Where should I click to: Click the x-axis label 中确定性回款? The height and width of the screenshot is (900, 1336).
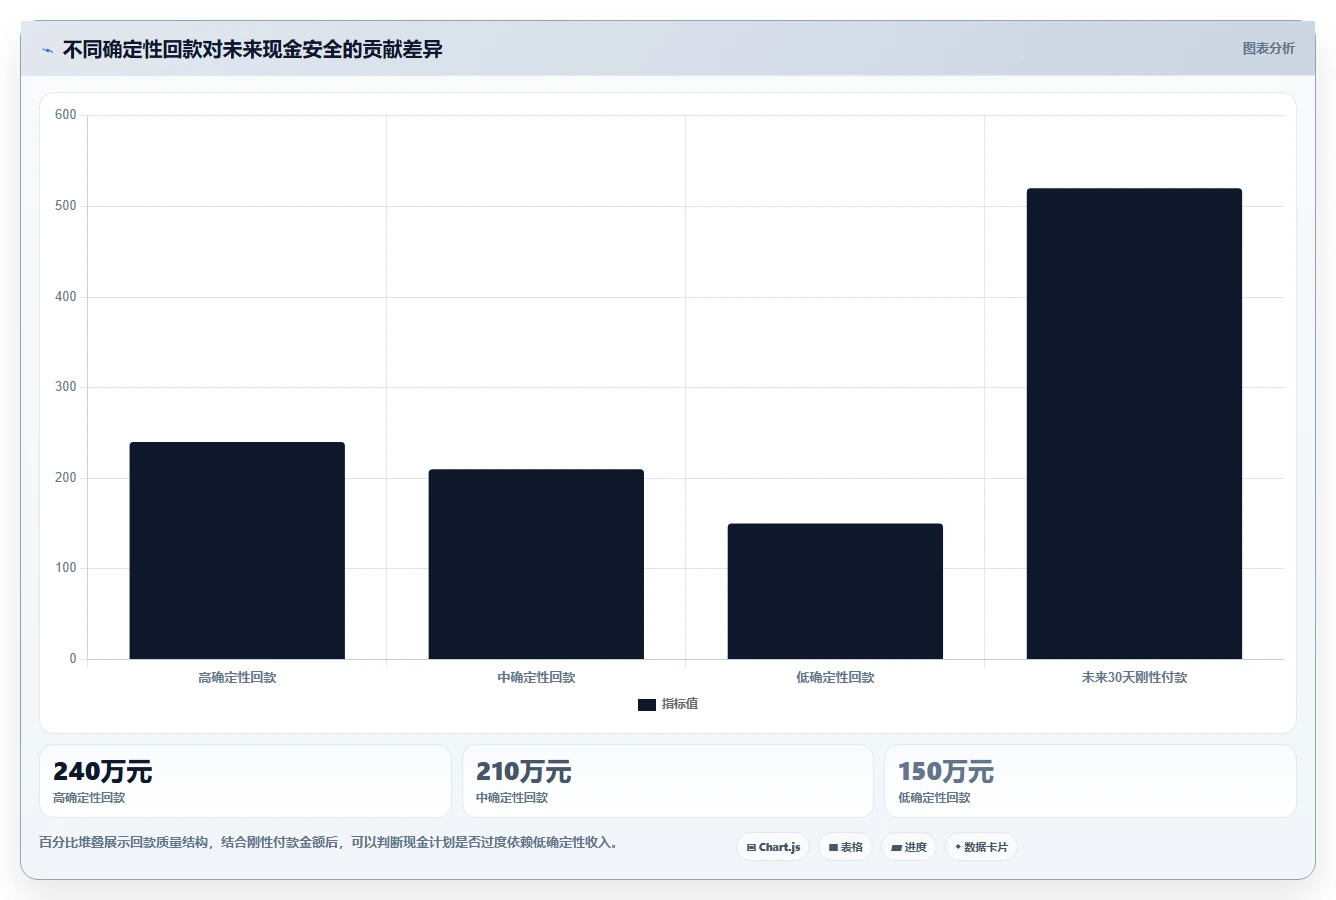[536, 678]
